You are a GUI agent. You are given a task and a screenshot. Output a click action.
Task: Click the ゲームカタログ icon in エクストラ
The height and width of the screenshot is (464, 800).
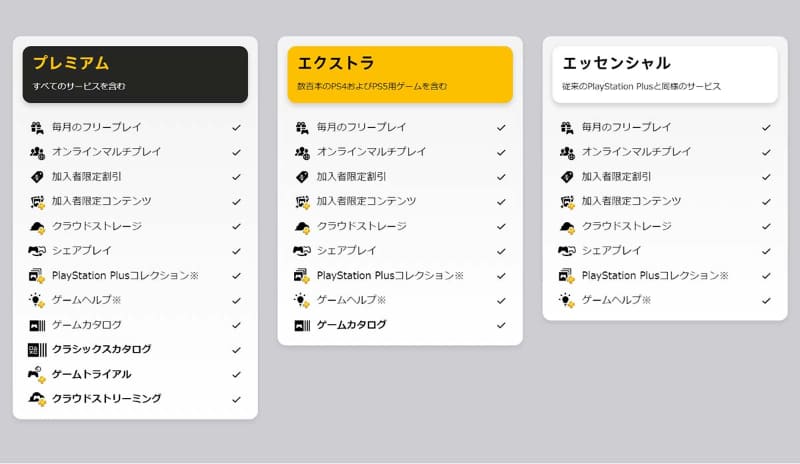click(x=302, y=325)
